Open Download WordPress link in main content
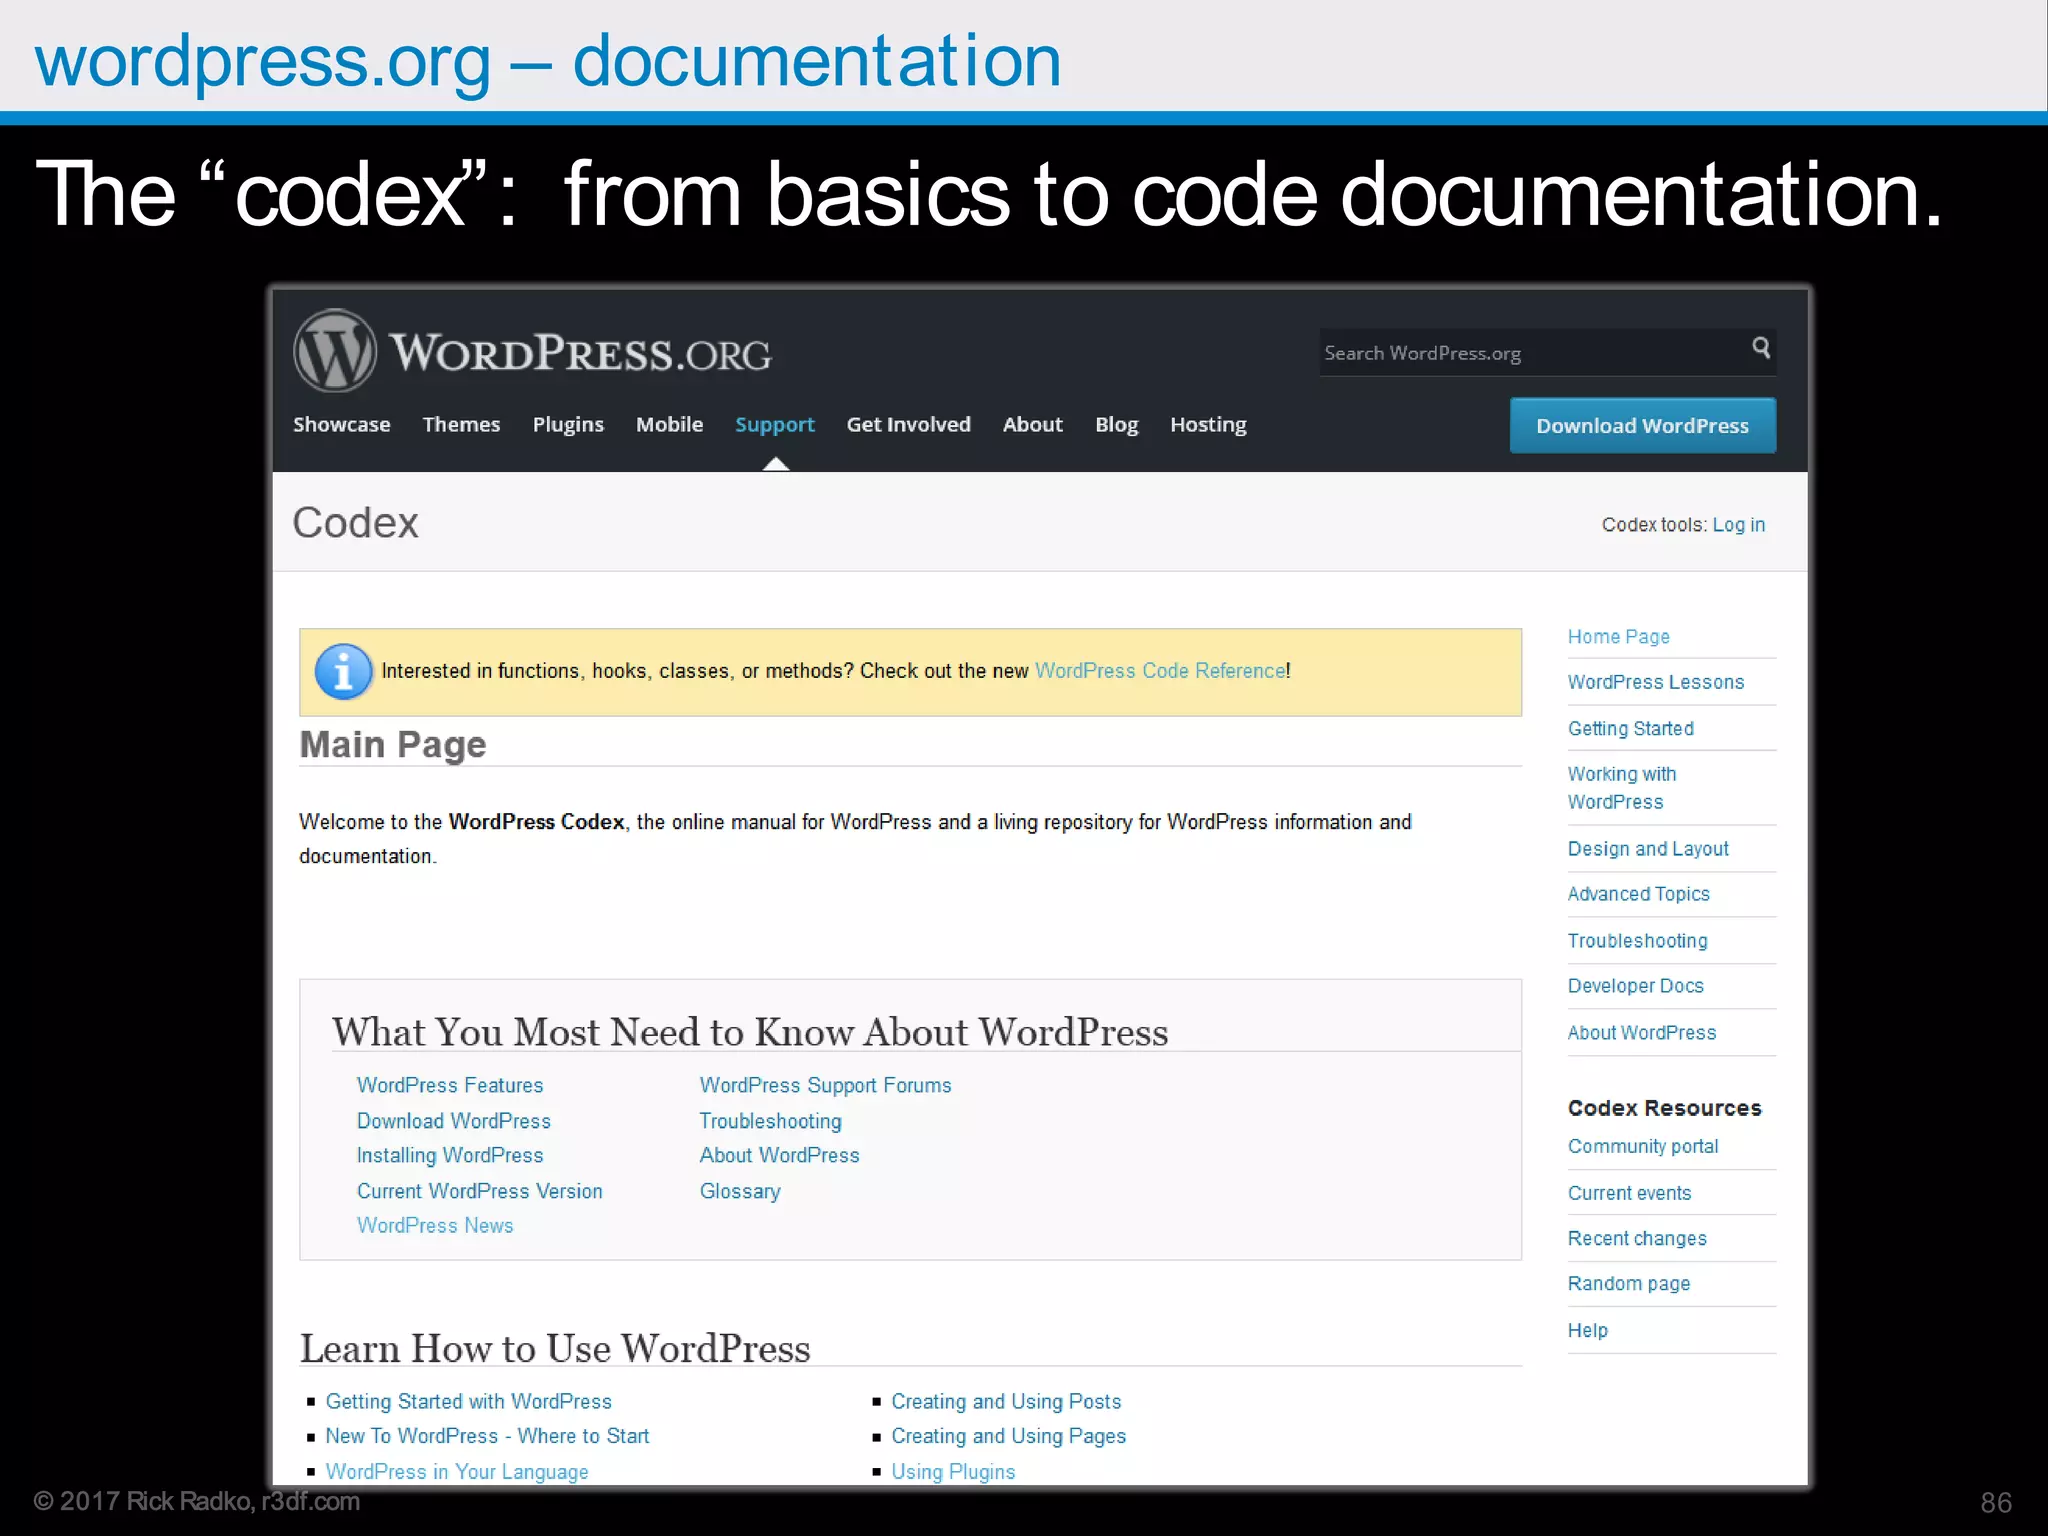 (x=454, y=1122)
